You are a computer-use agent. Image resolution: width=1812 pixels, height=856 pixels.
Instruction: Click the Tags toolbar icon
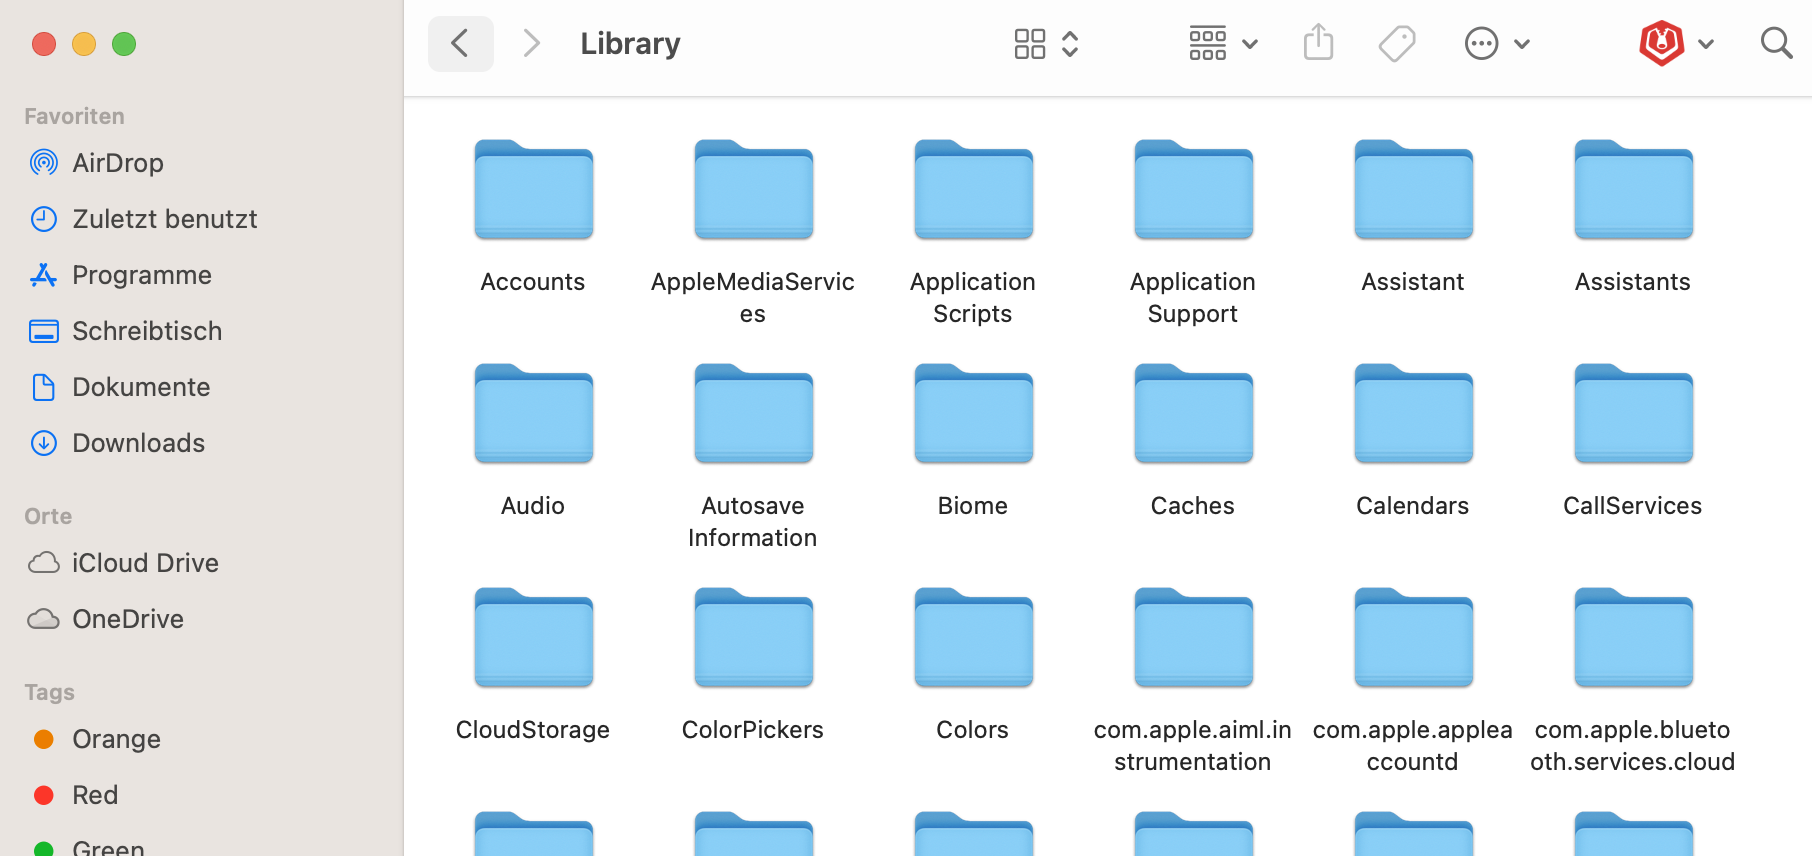tap(1396, 44)
